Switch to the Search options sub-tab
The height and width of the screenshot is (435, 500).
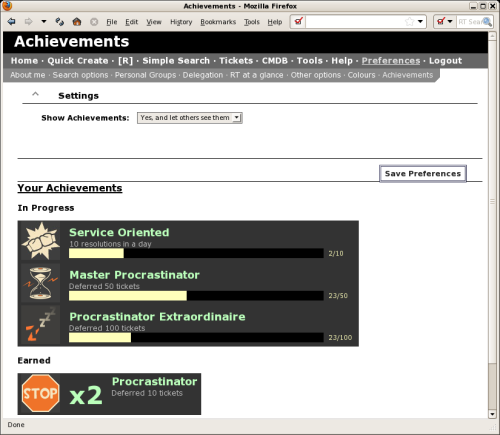point(80,75)
